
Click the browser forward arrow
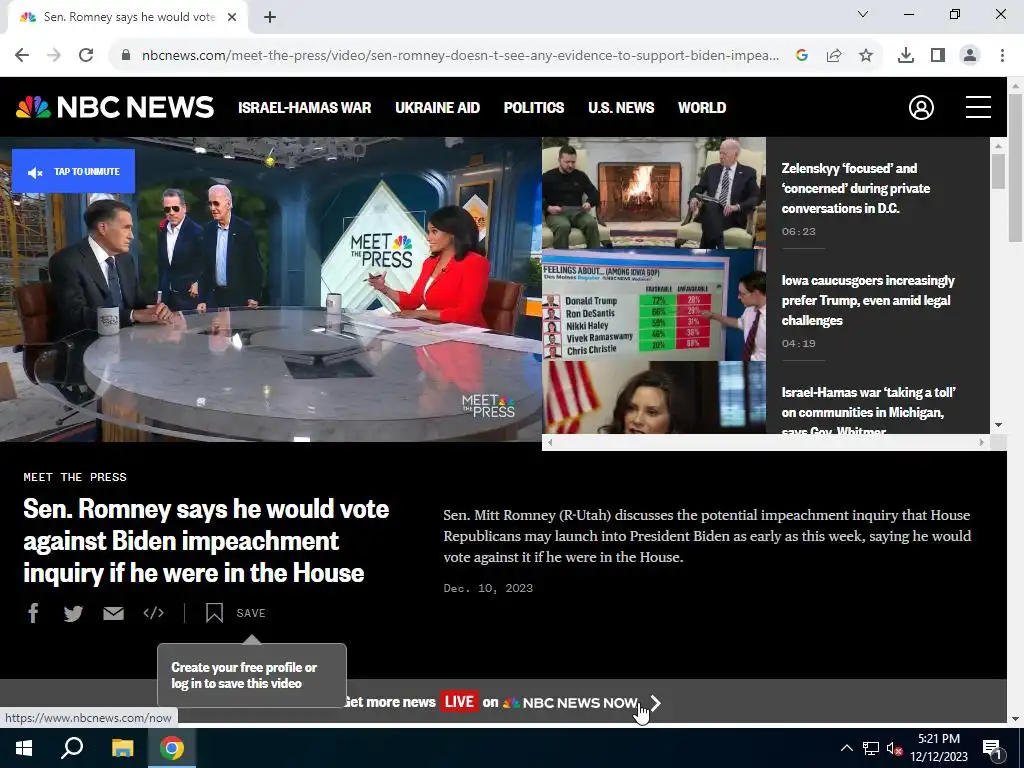[x=54, y=56]
